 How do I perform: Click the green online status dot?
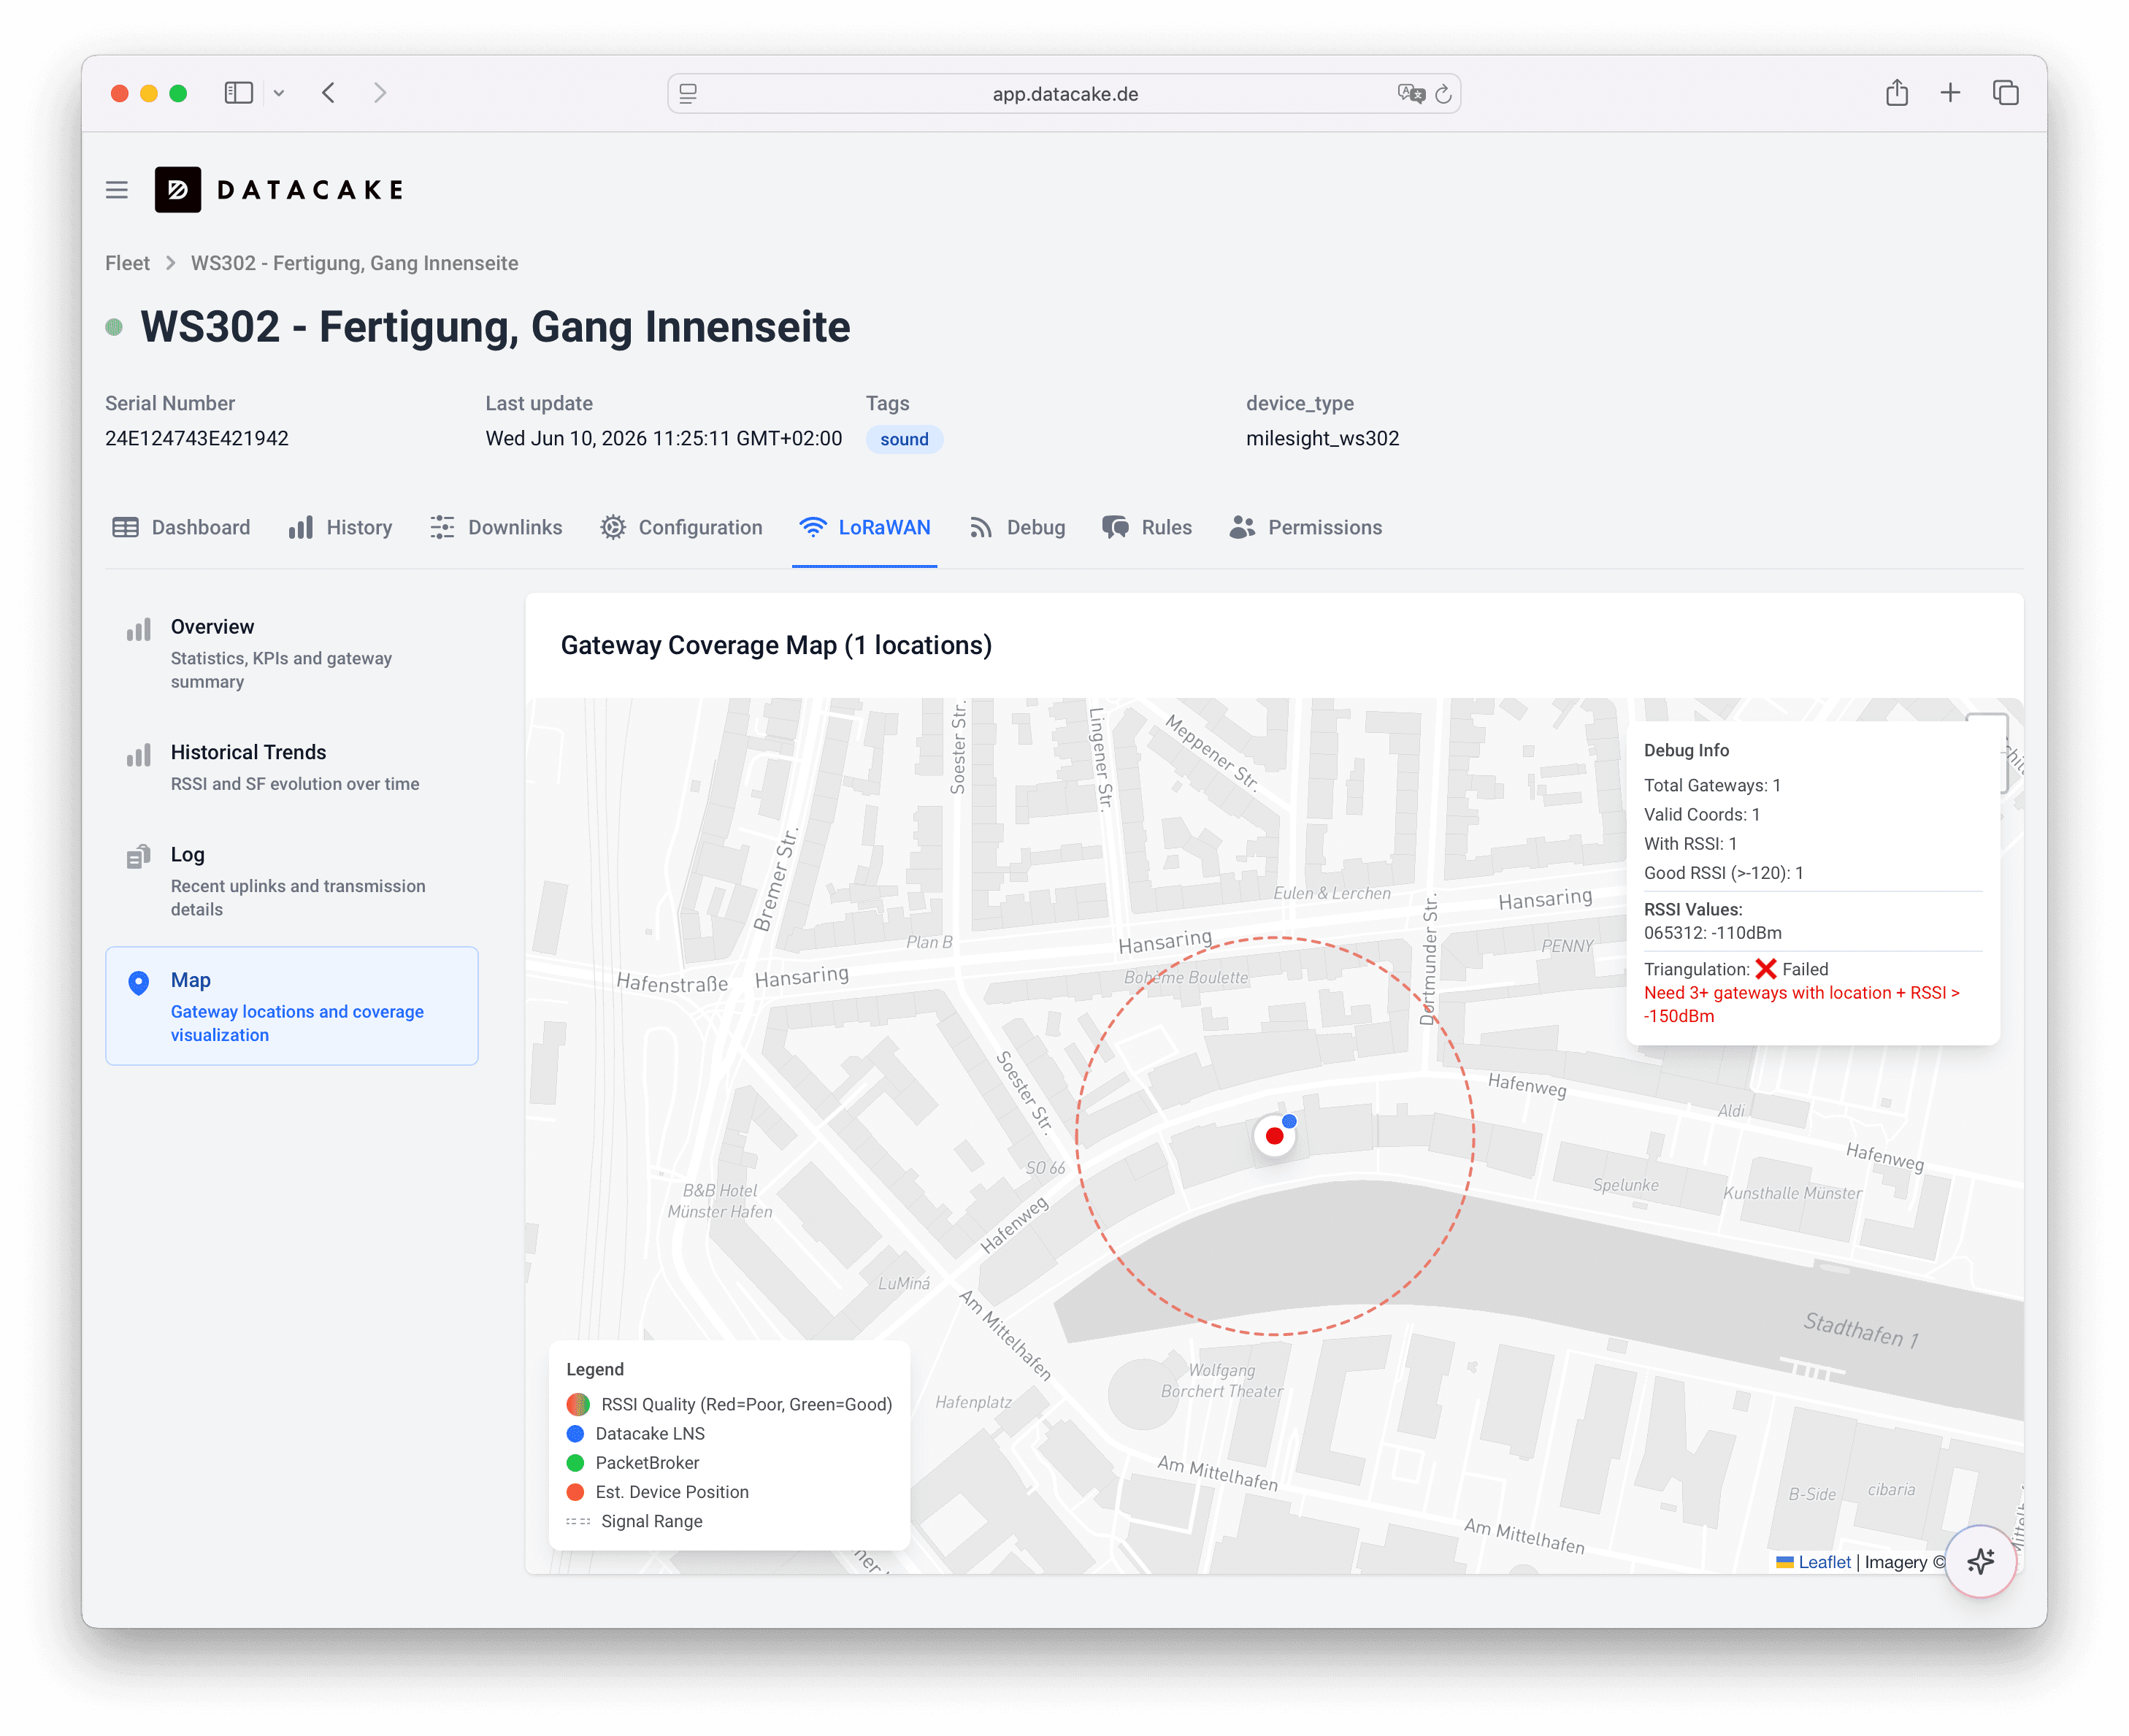[x=114, y=327]
